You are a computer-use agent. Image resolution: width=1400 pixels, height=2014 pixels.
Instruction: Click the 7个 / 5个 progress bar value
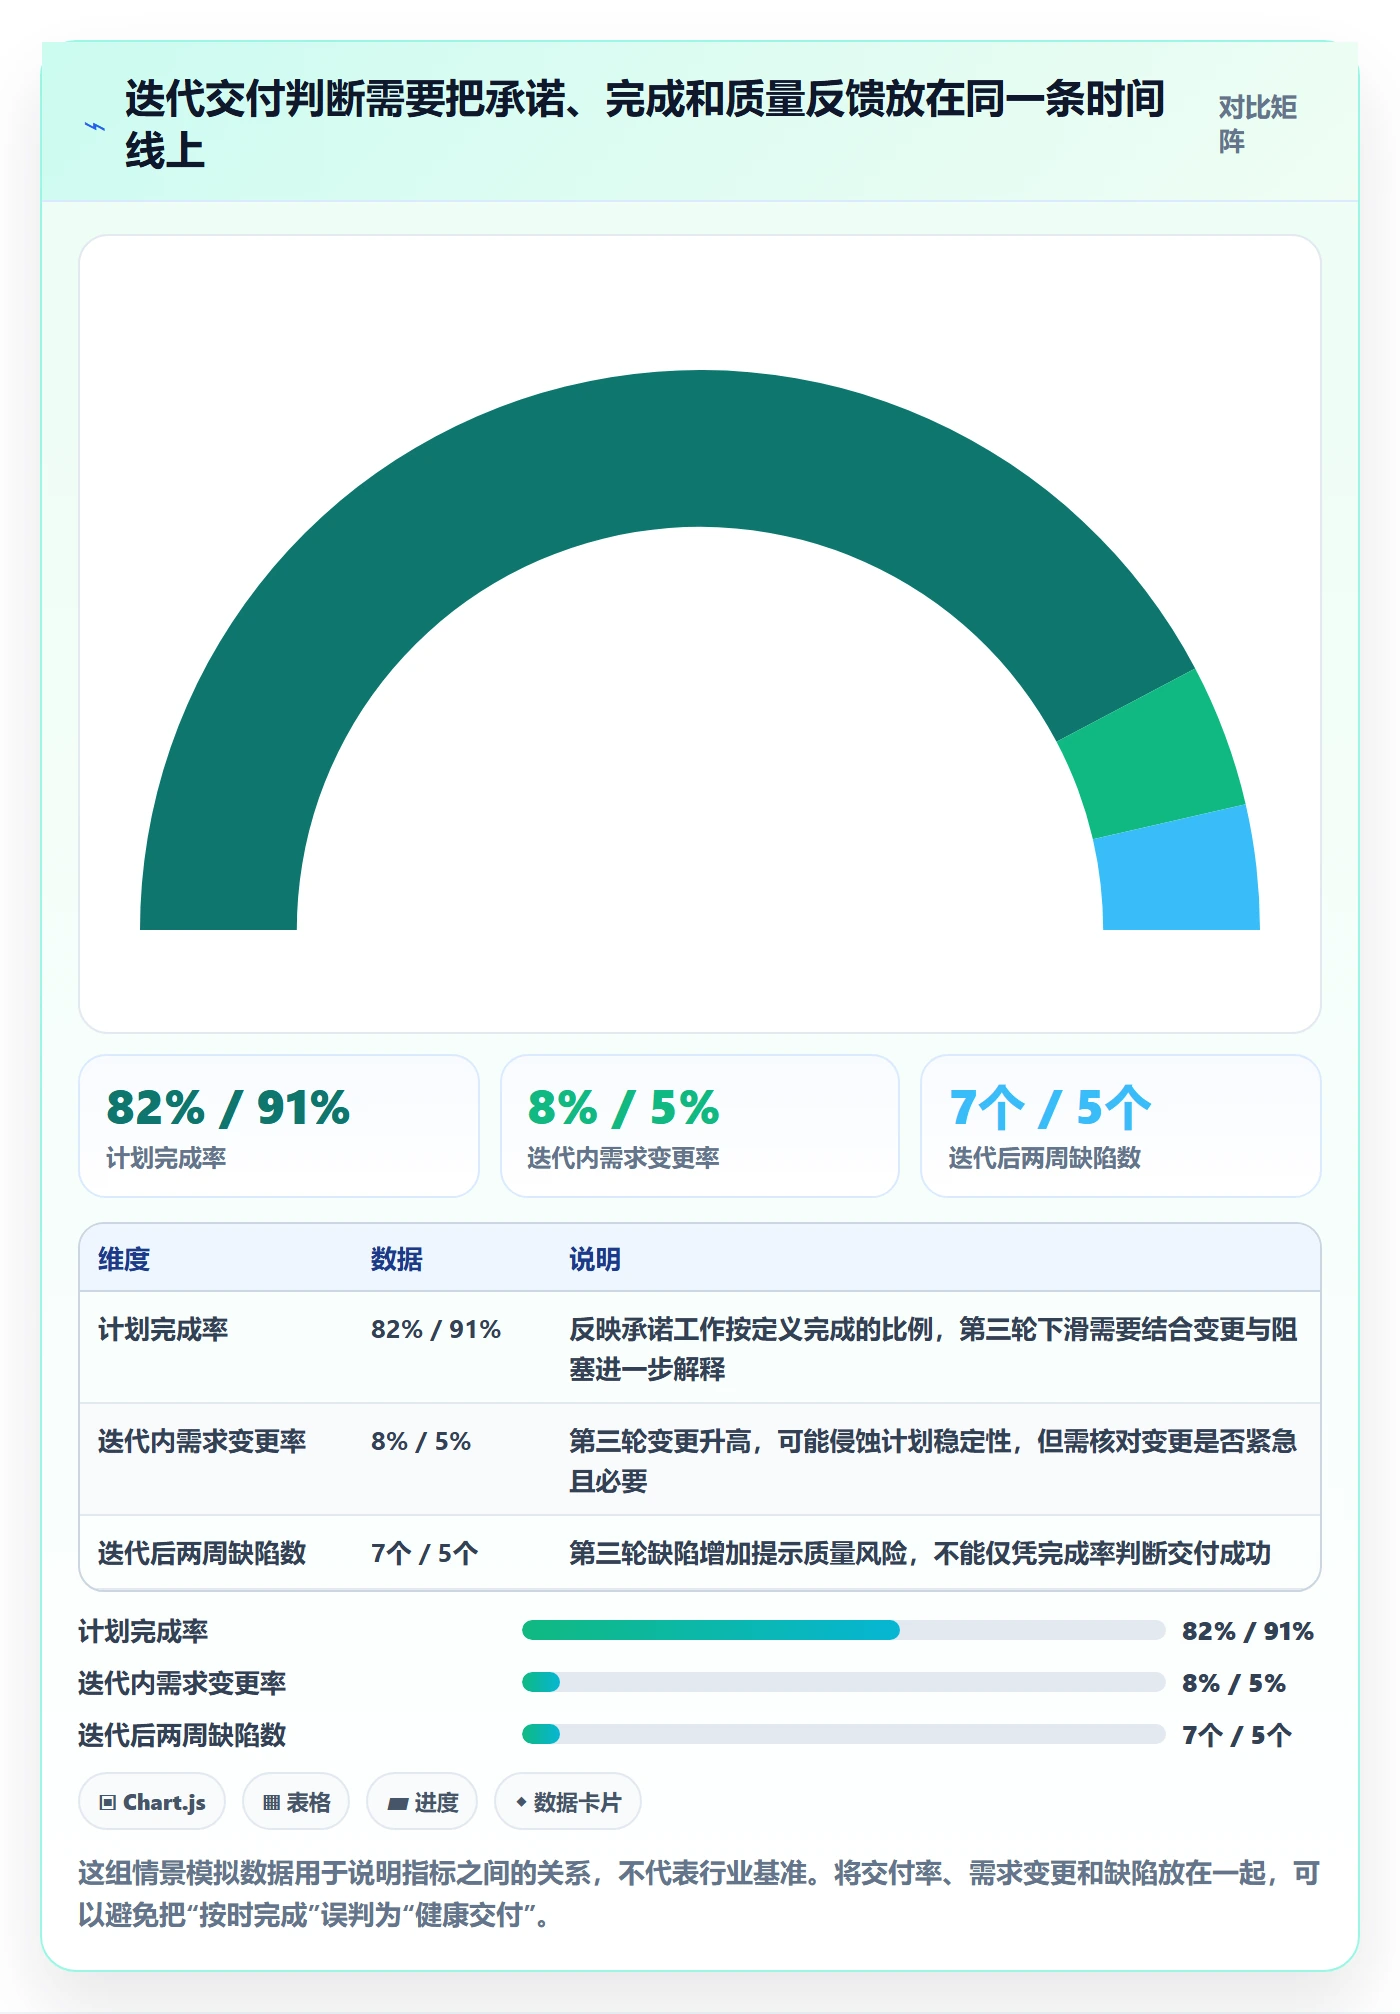(1237, 1735)
